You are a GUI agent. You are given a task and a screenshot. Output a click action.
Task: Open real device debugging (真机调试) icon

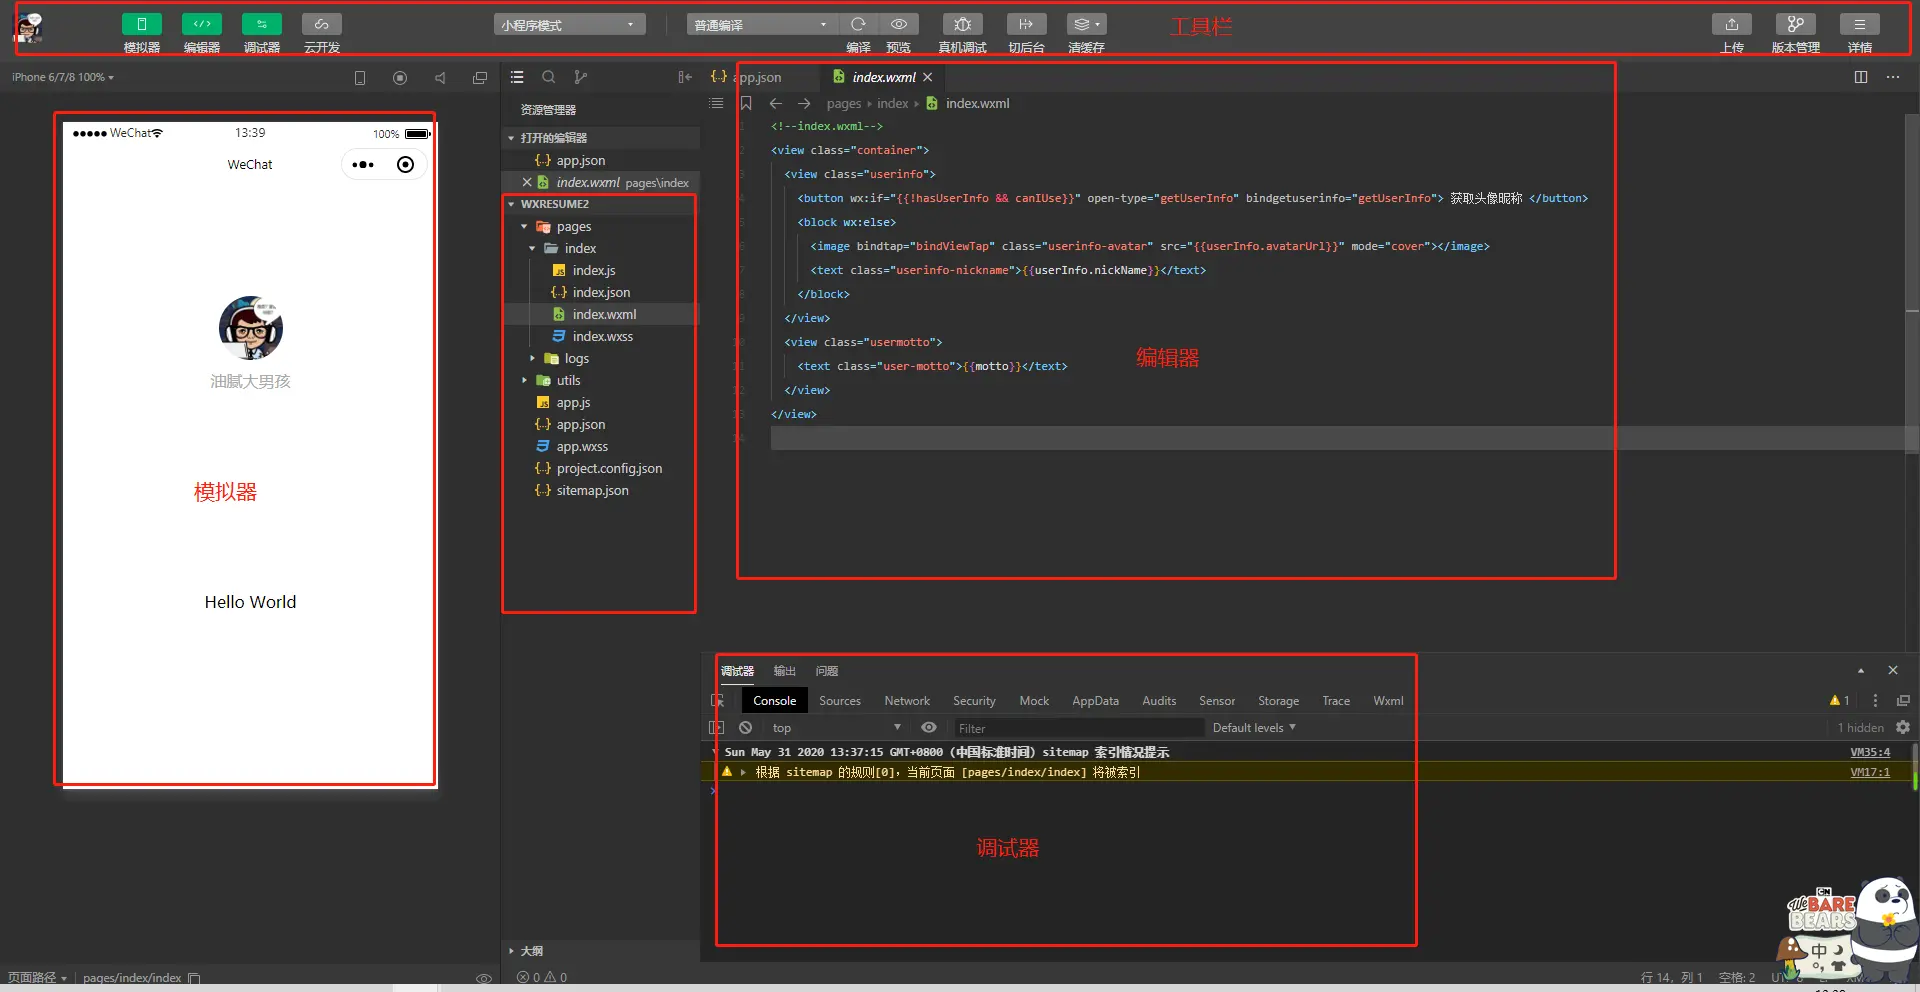tap(962, 24)
